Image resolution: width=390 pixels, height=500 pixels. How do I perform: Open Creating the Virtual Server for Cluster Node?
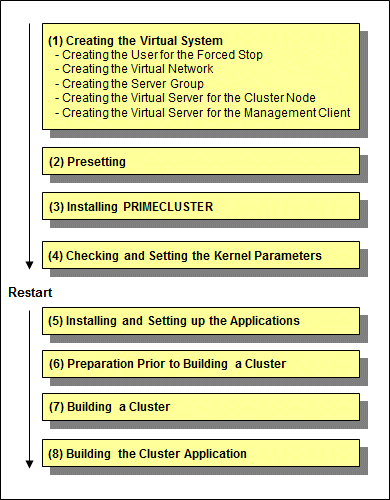[185, 98]
